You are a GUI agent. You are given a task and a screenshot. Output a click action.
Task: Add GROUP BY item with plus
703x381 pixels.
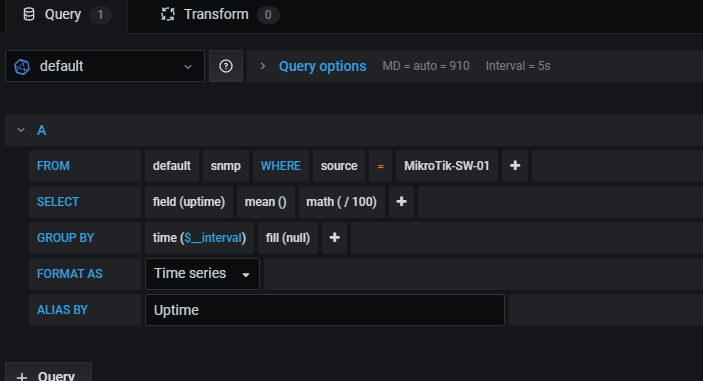pyautogui.click(x=334, y=238)
